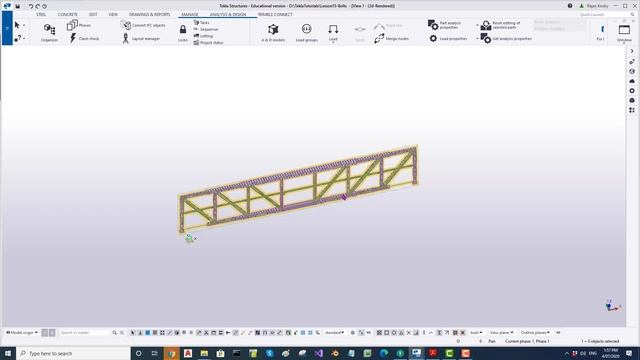Open Task View on the taskbar

155,353
